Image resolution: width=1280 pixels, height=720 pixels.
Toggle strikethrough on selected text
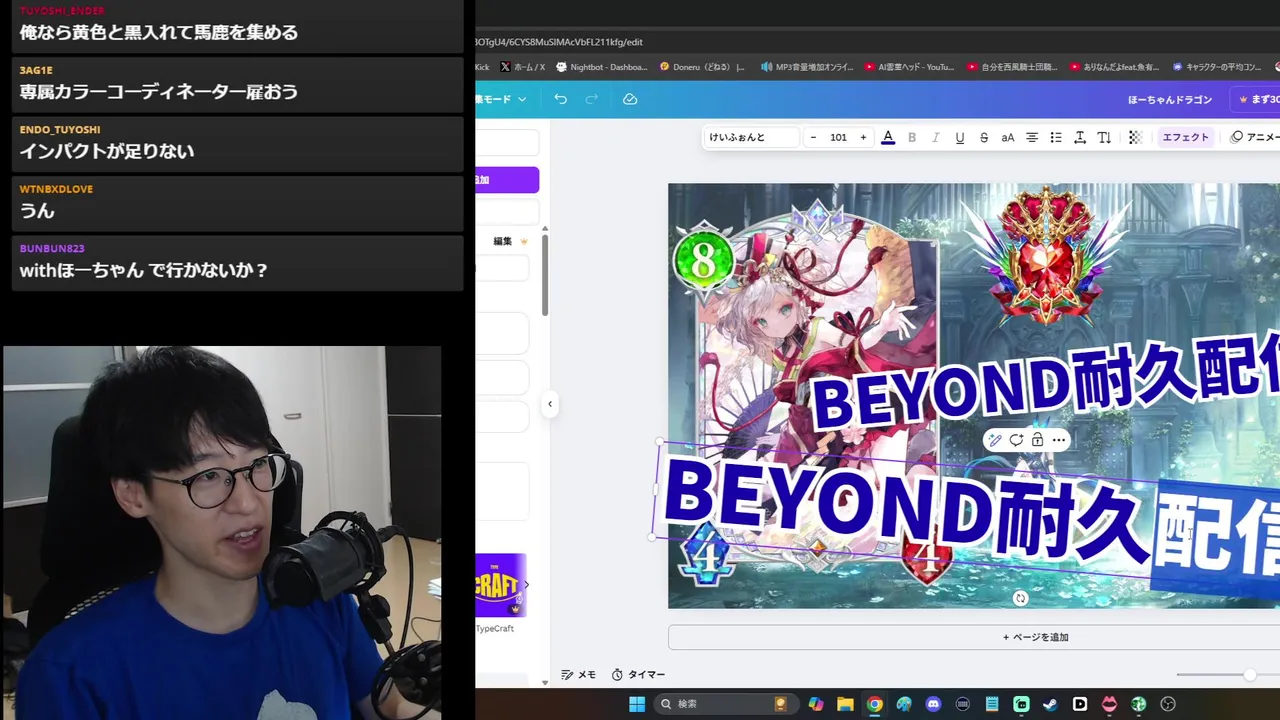click(984, 137)
